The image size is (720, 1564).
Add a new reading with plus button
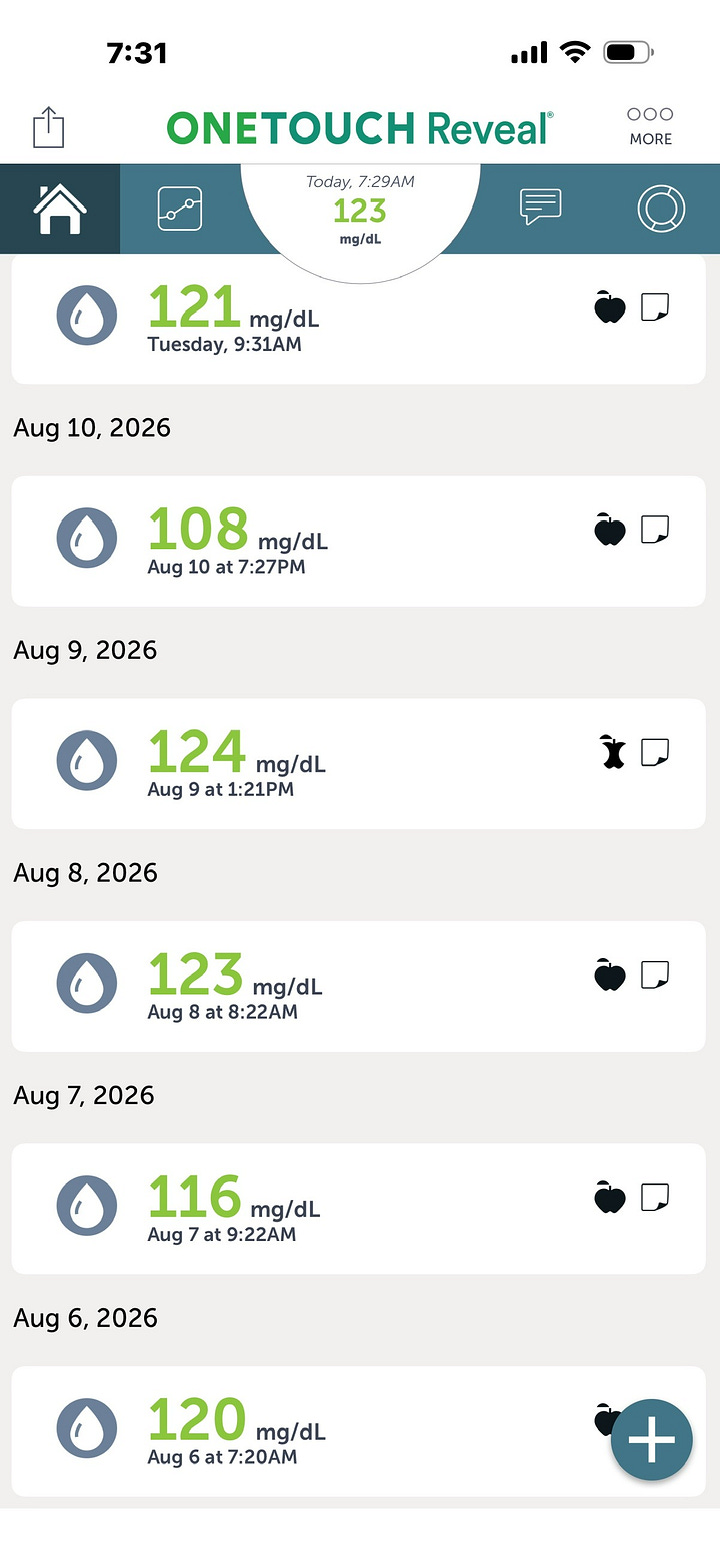[652, 1440]
